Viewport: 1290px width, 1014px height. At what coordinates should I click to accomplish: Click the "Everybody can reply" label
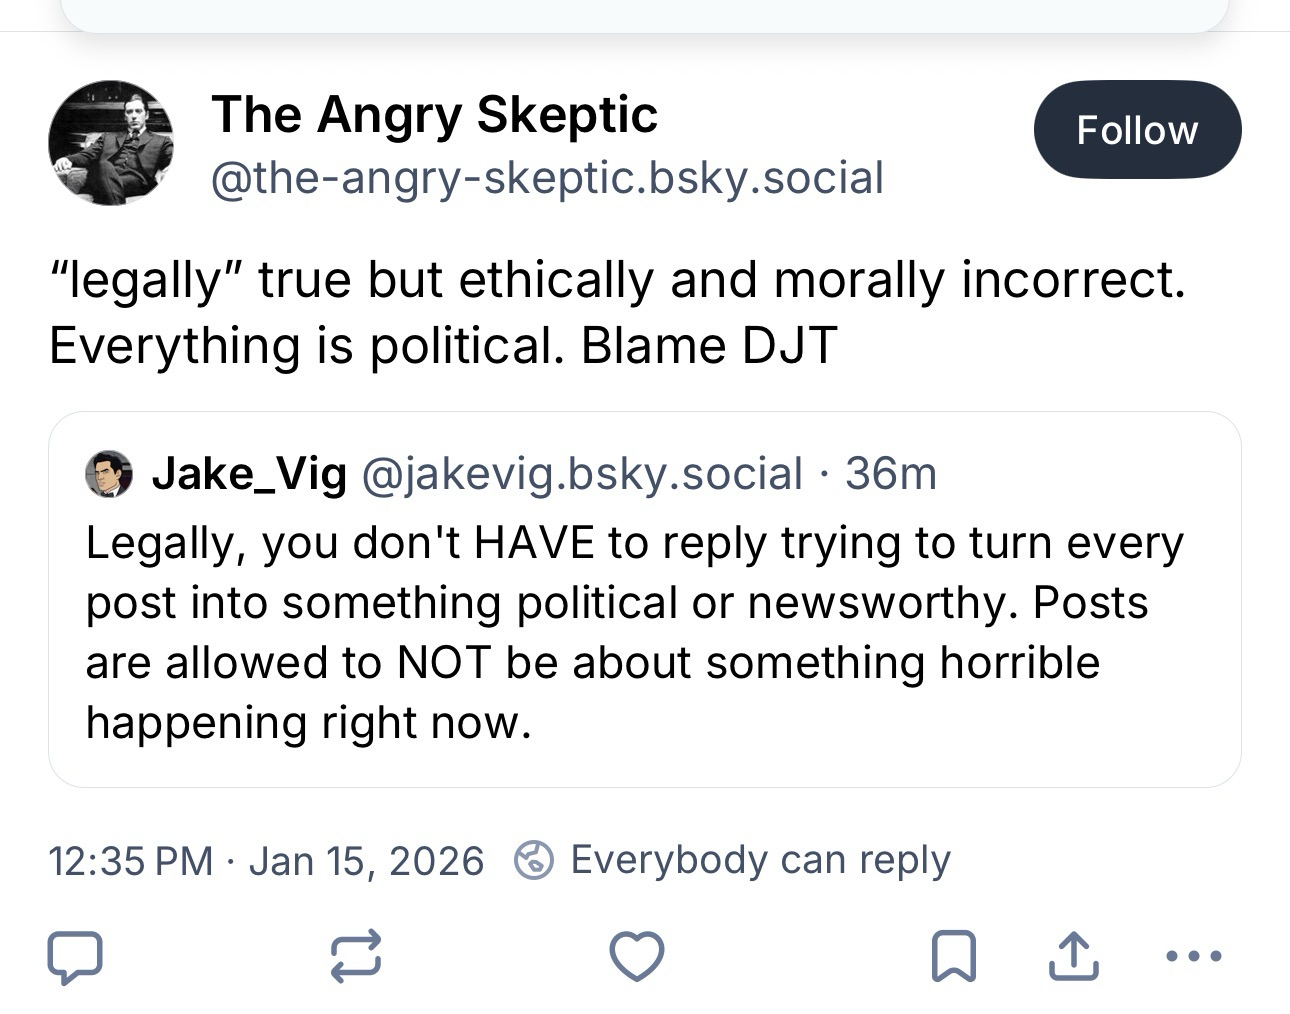coord(760,860)
